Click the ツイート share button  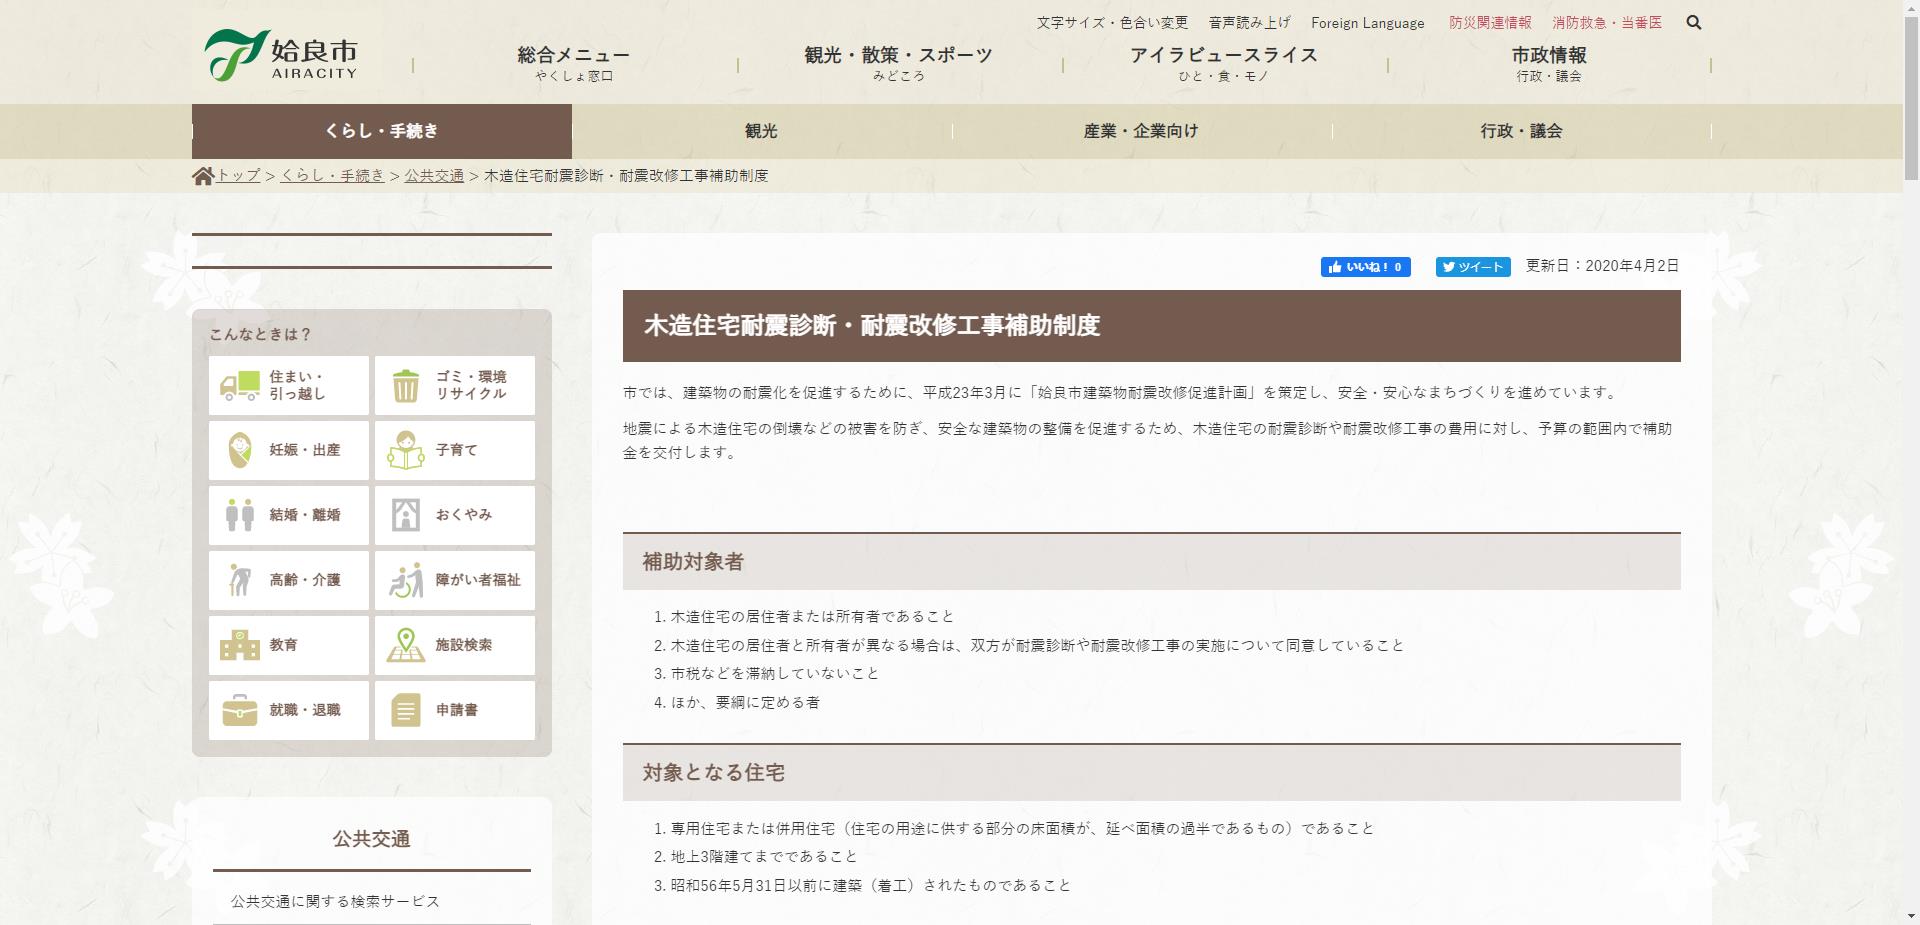pyautogui.click(x=1473, y=267)
